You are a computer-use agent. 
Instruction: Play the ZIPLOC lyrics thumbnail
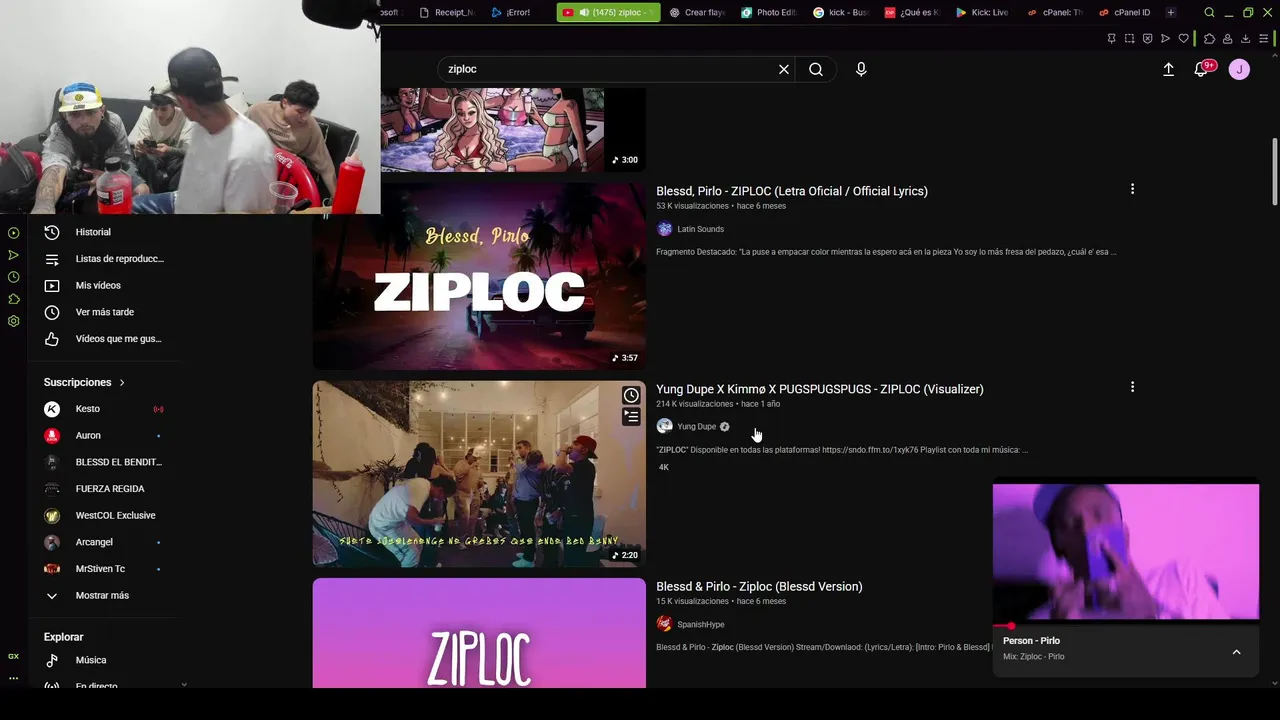(x=479, y=276)
